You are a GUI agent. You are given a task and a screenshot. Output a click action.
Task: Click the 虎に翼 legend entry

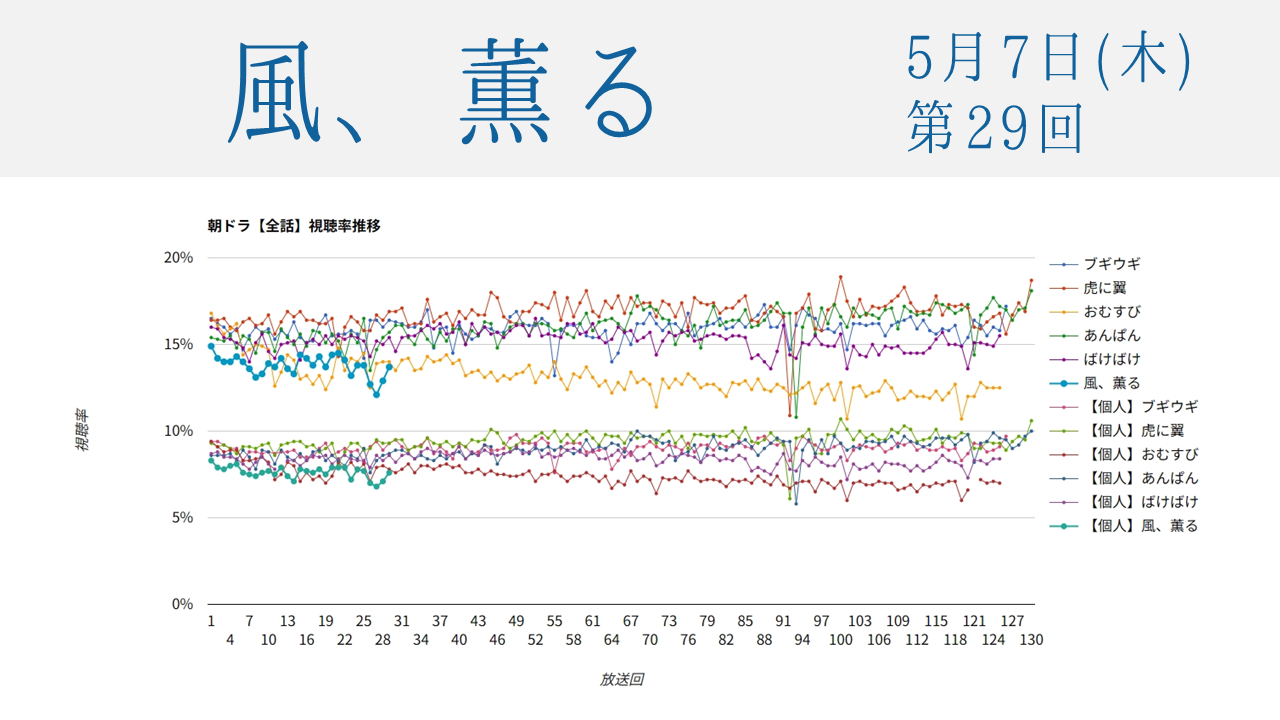[1088, 288]
